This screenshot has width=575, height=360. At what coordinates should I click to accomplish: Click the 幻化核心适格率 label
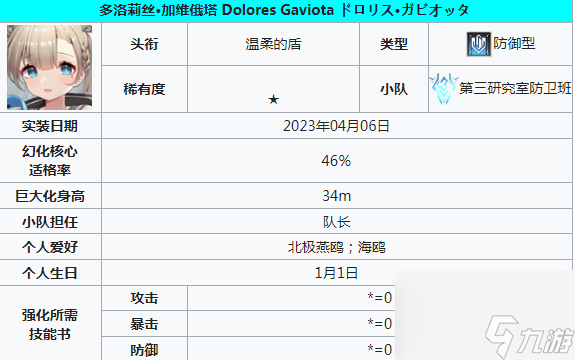pyautogui.click(x=50, y=161)
